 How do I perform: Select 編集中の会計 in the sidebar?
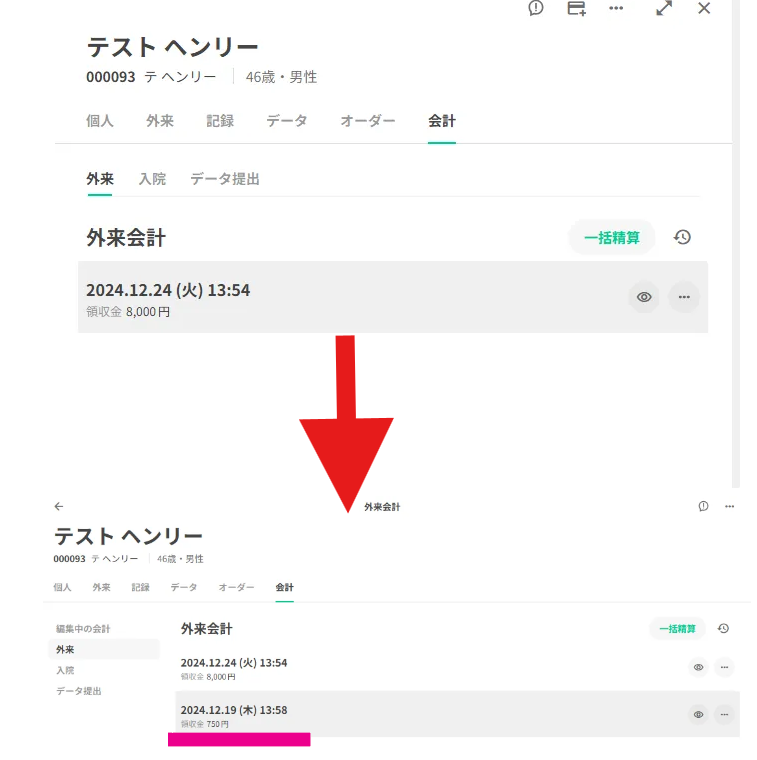pos(83,628)
